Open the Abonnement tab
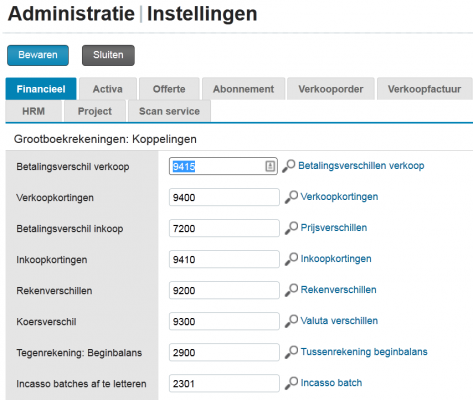 pos(244,89)
